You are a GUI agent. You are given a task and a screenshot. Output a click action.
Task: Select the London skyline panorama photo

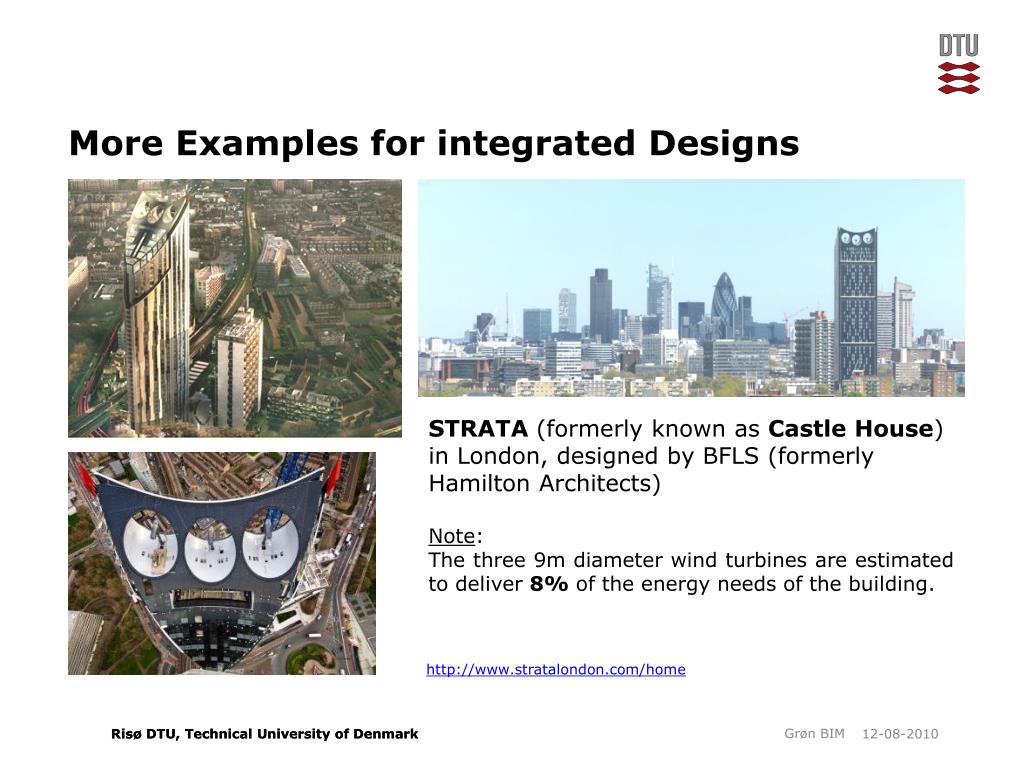[x=691, y=288]
